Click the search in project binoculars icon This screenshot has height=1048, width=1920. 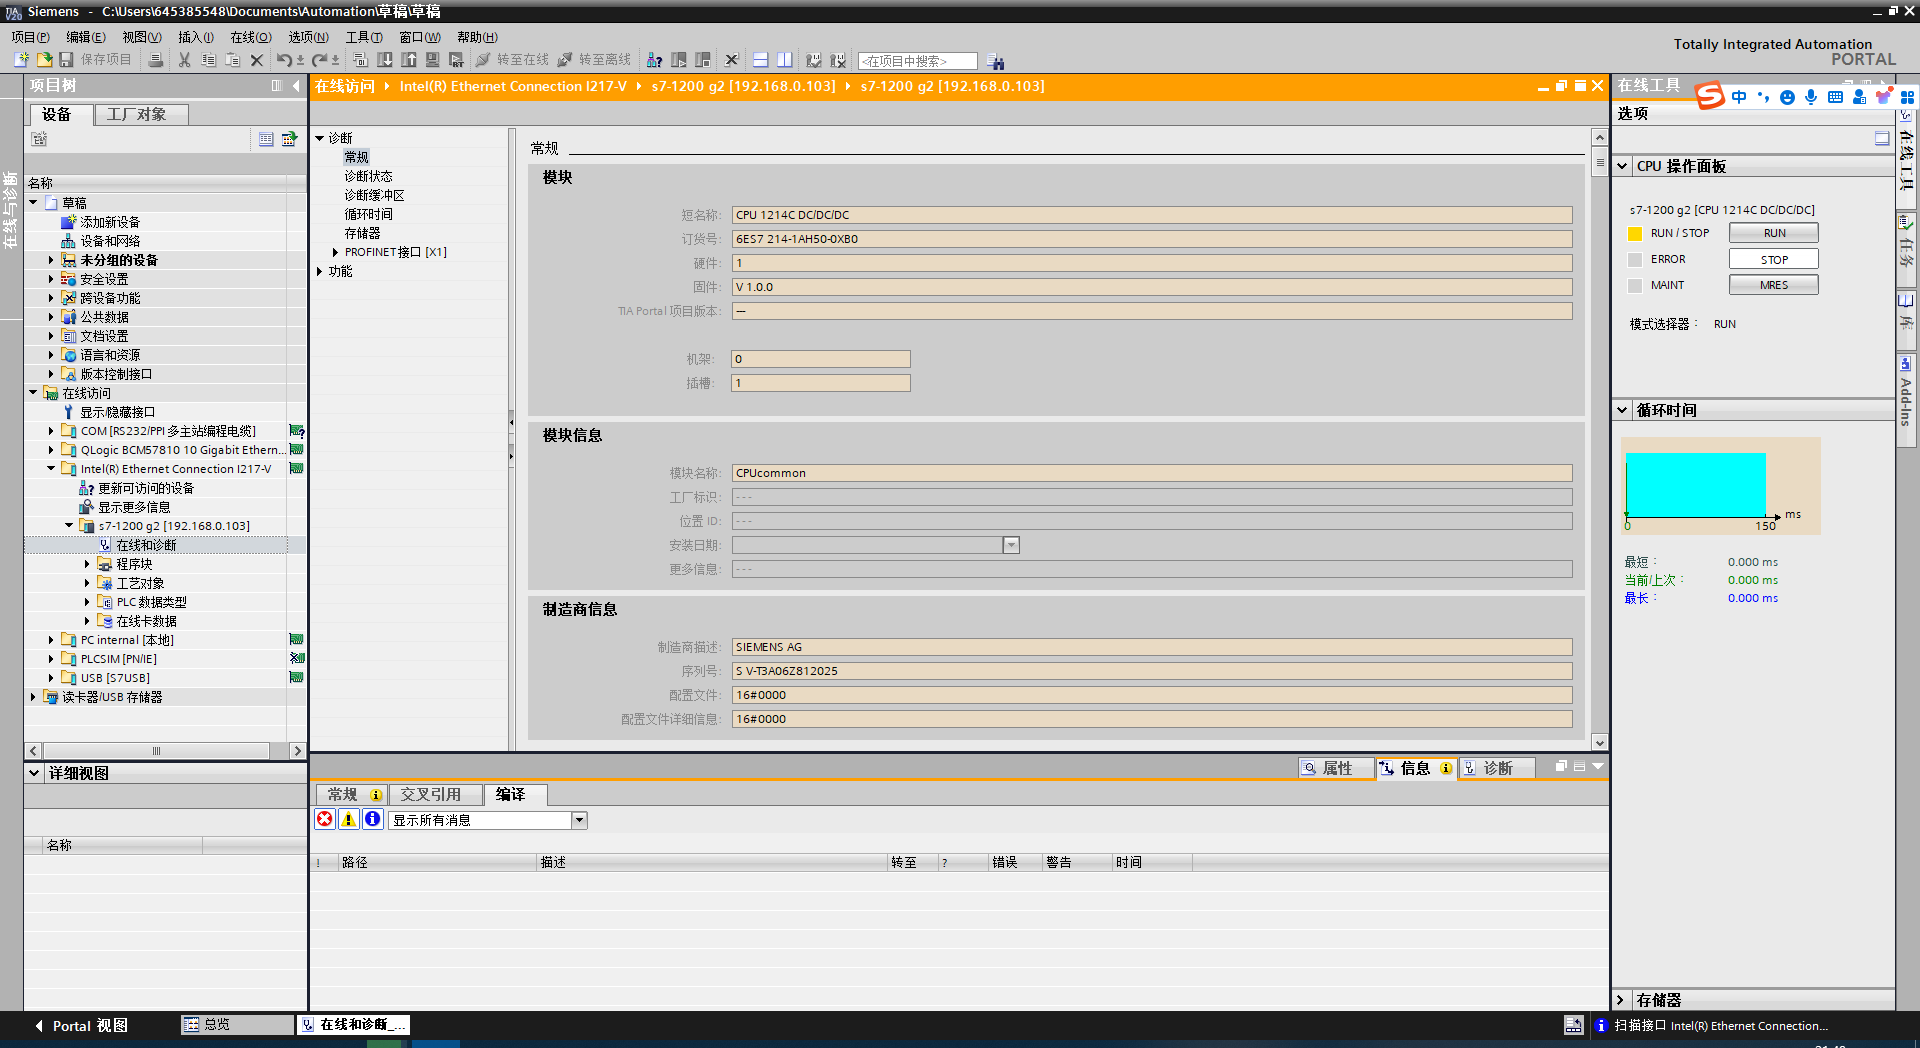click(996, 62)
